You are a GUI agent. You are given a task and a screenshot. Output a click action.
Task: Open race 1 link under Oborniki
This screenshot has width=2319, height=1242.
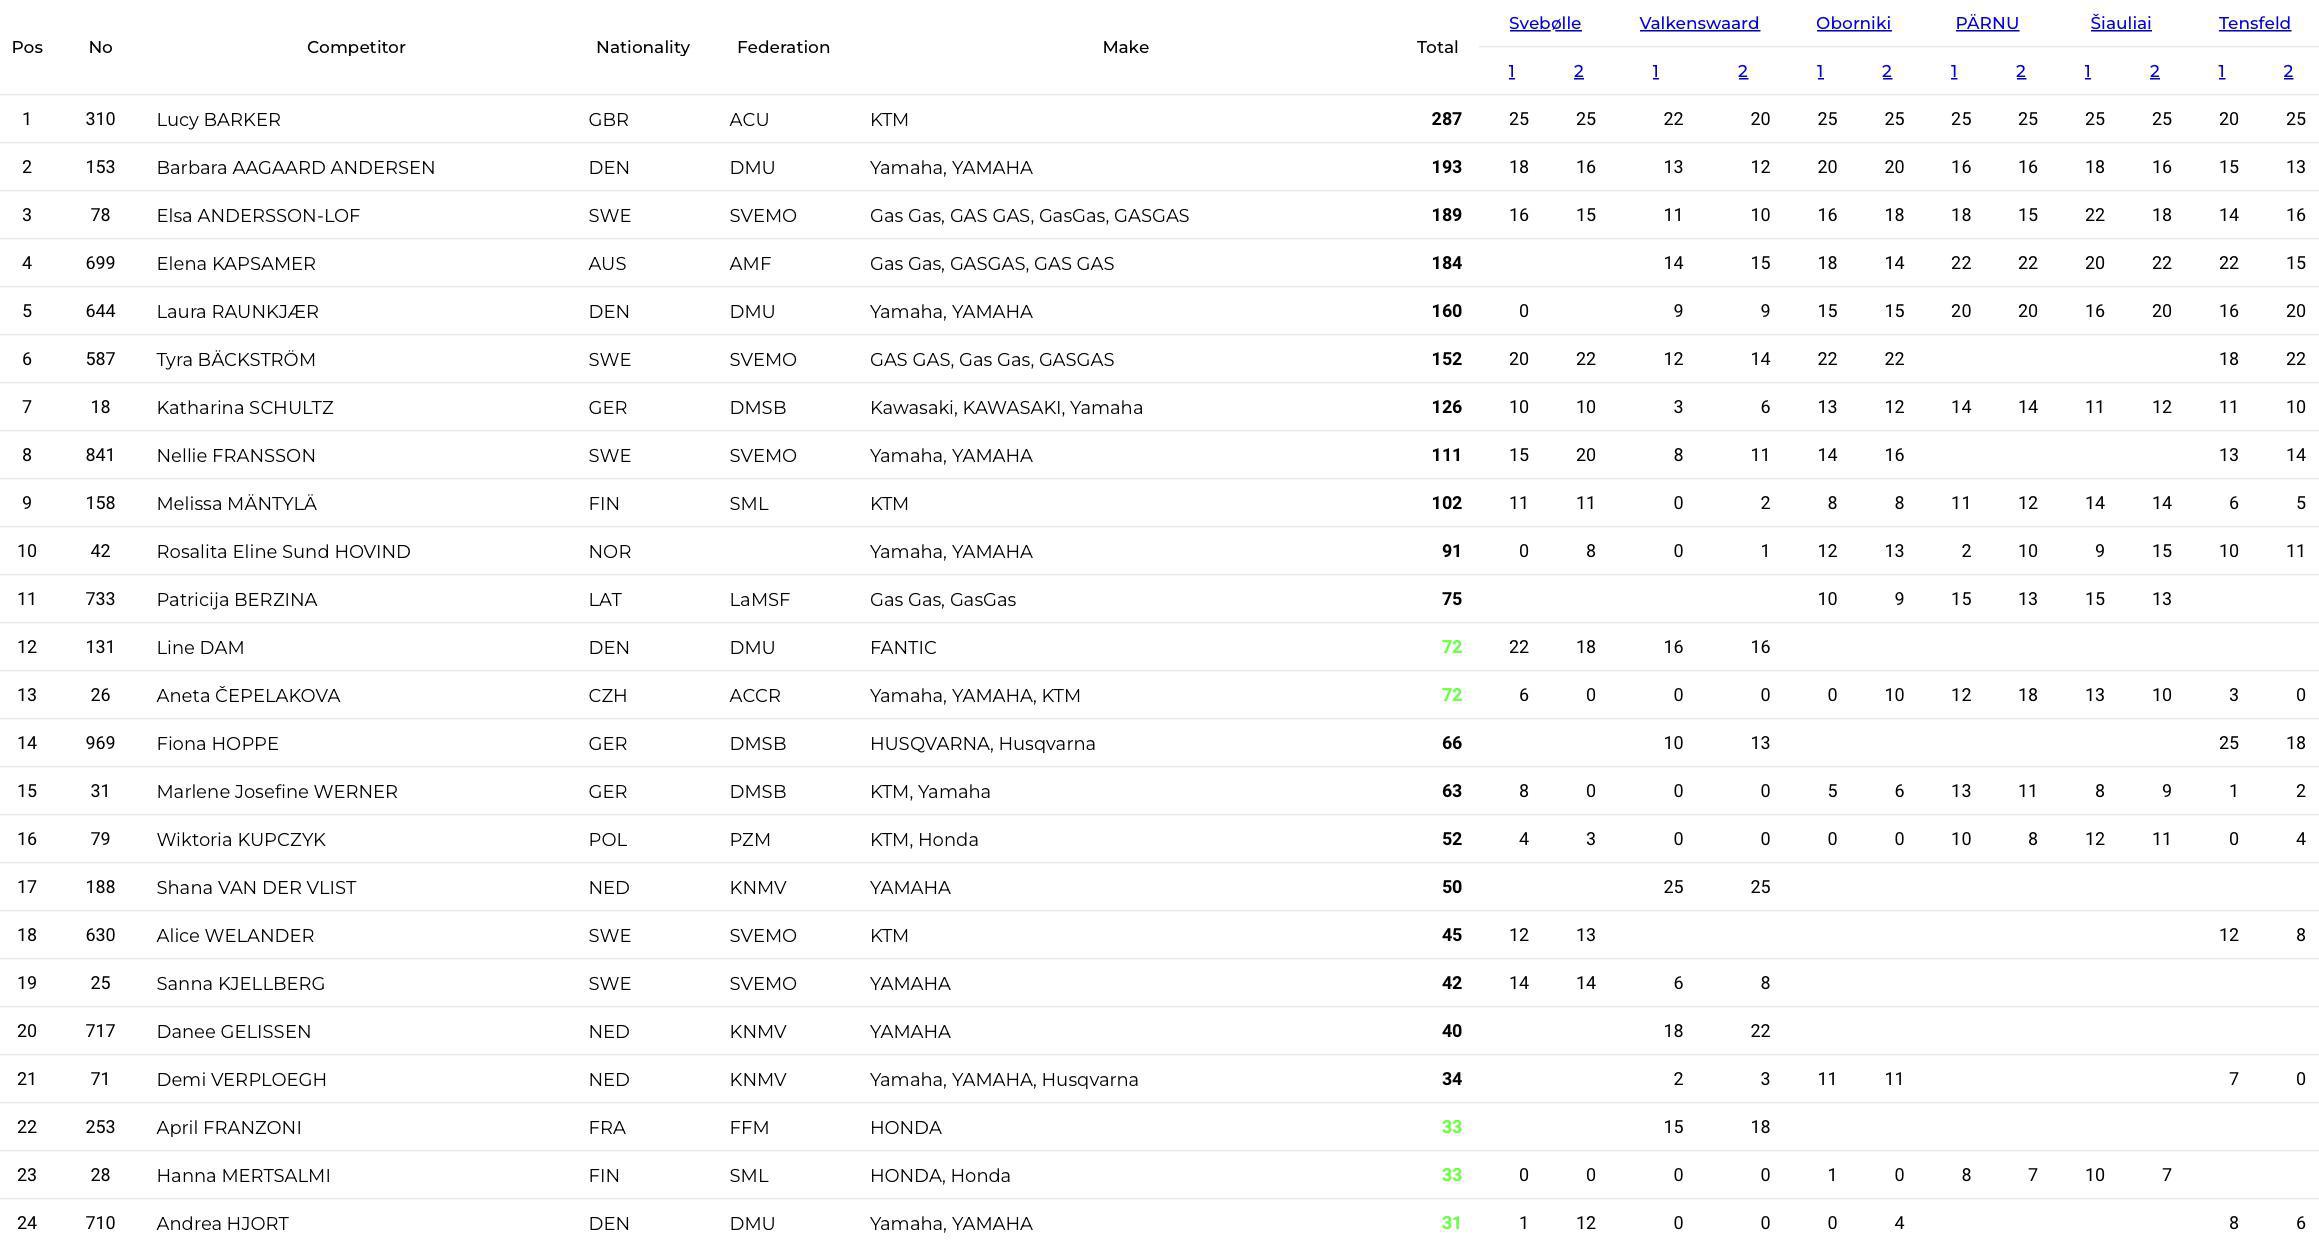(x=1820, y=71)
